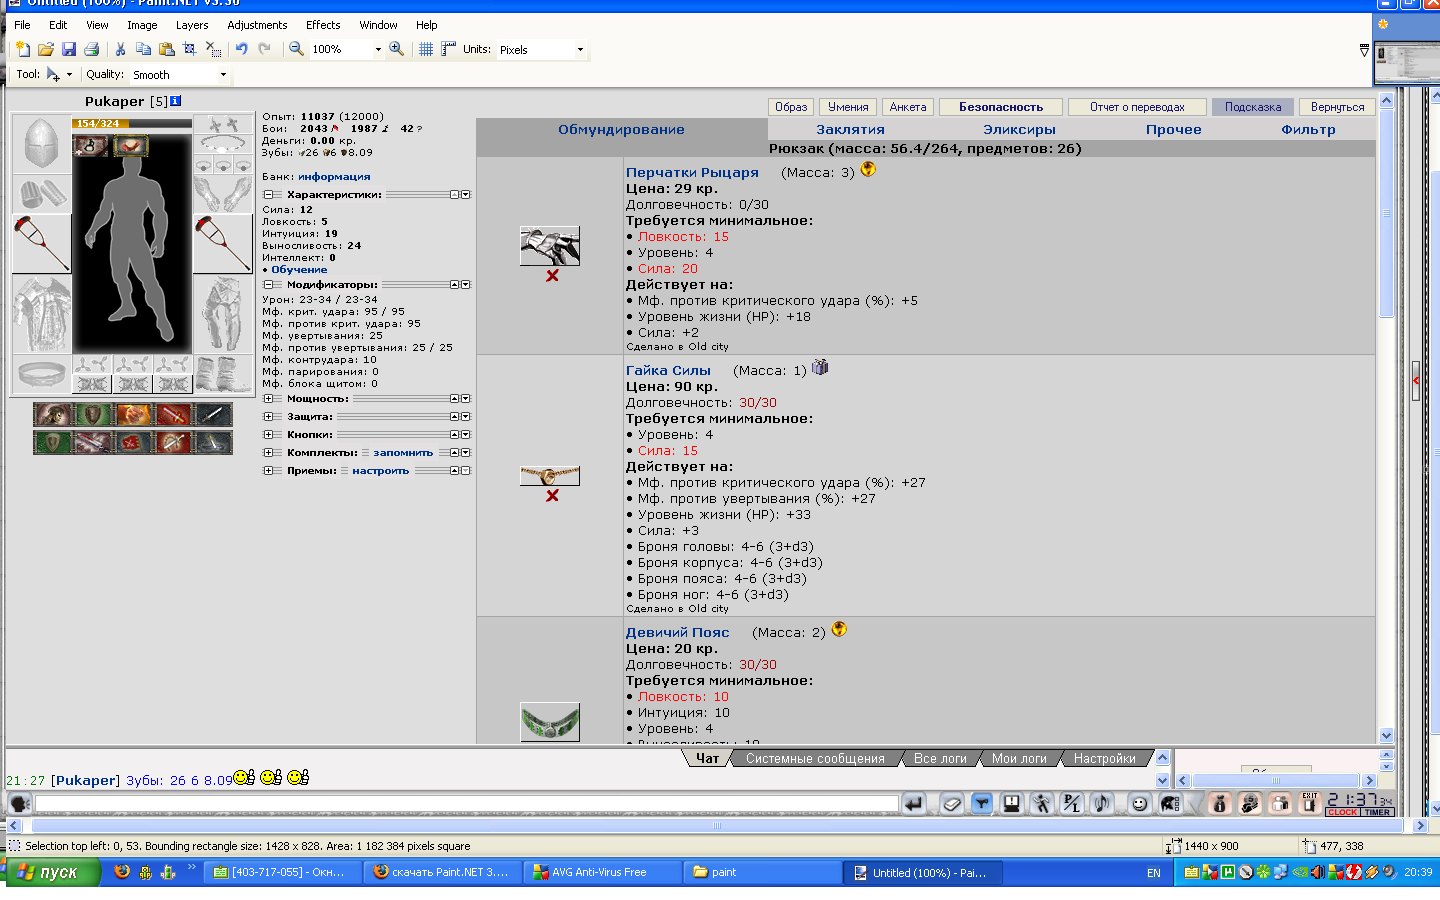Expand the Кнопки section
Viewport: 1440px width, 900px height.
pyautogui.click(x=268, y=435)
